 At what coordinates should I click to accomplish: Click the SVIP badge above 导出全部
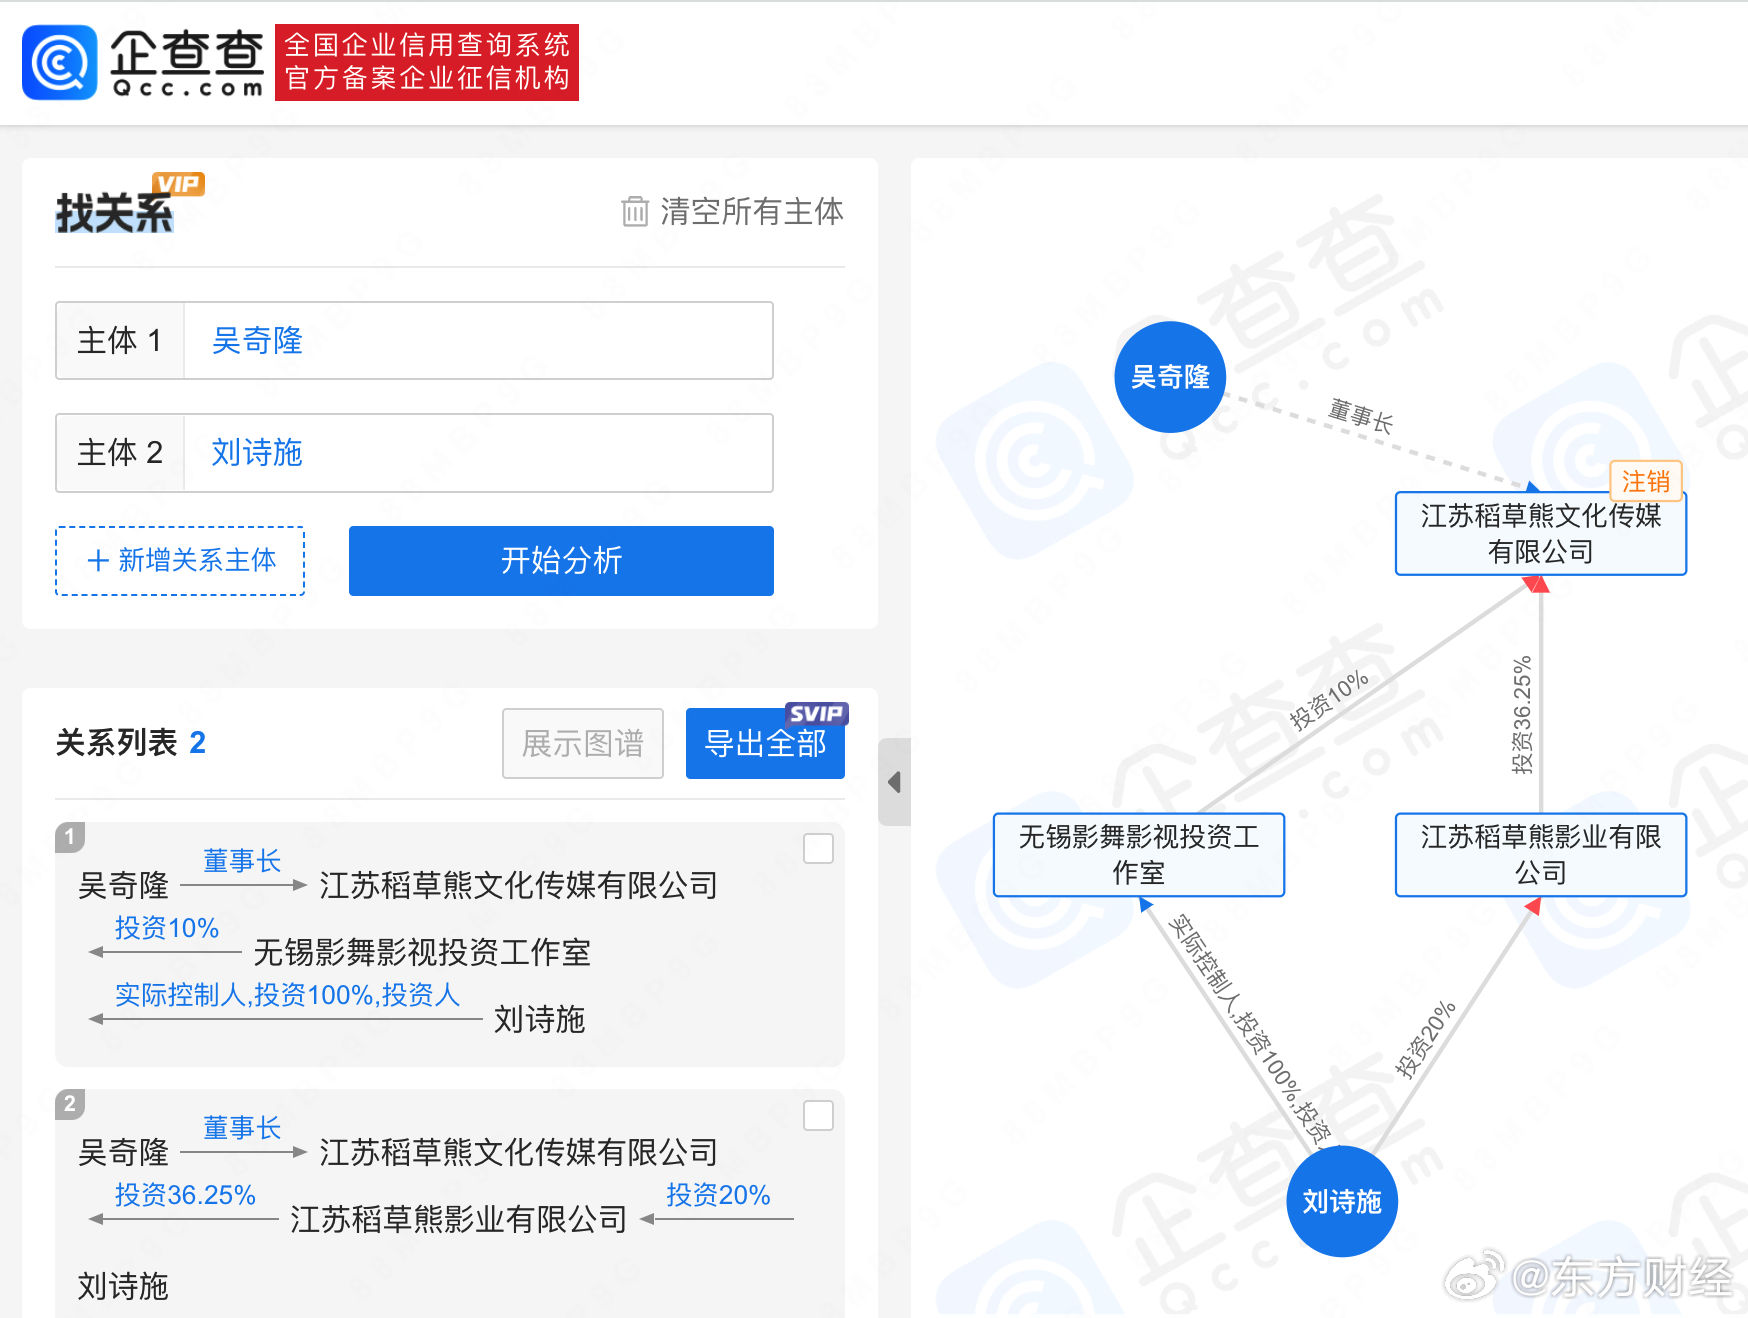[816, 713]
